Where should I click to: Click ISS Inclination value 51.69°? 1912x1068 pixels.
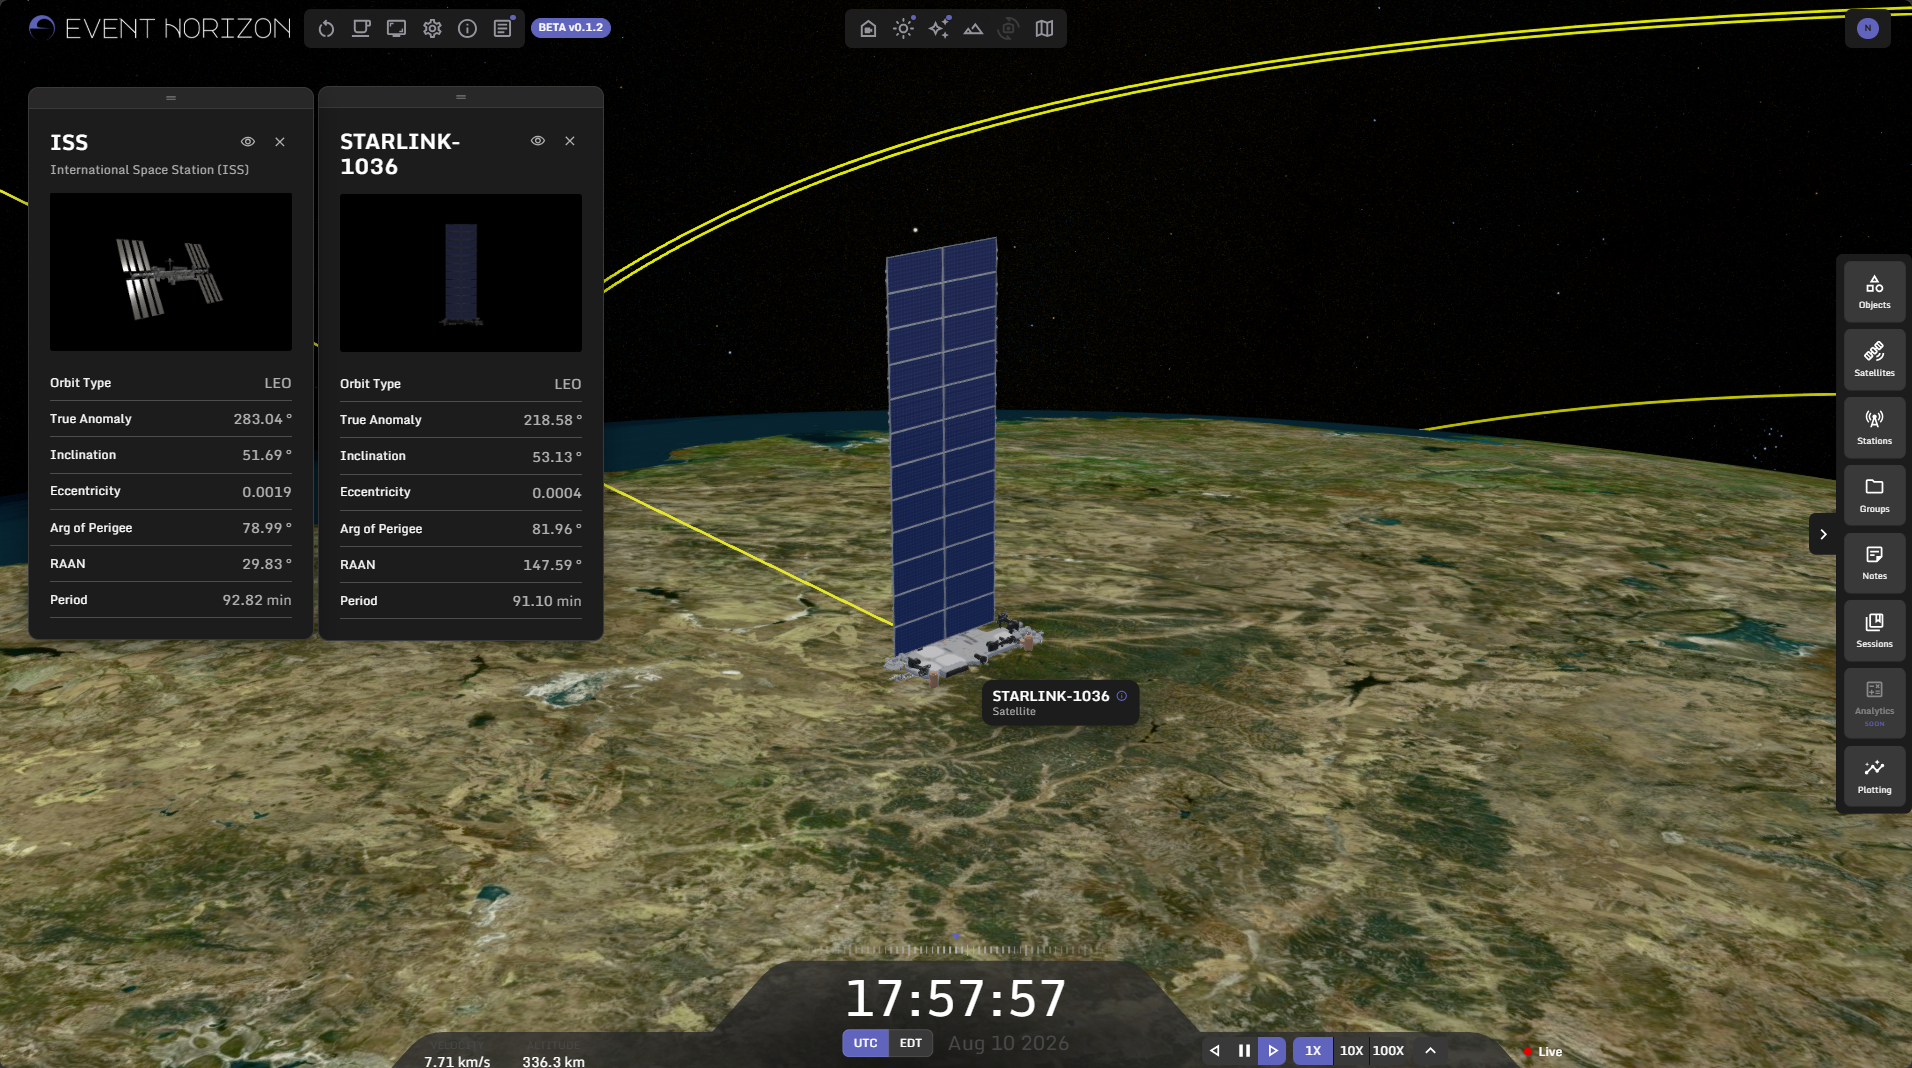(266, 455)
